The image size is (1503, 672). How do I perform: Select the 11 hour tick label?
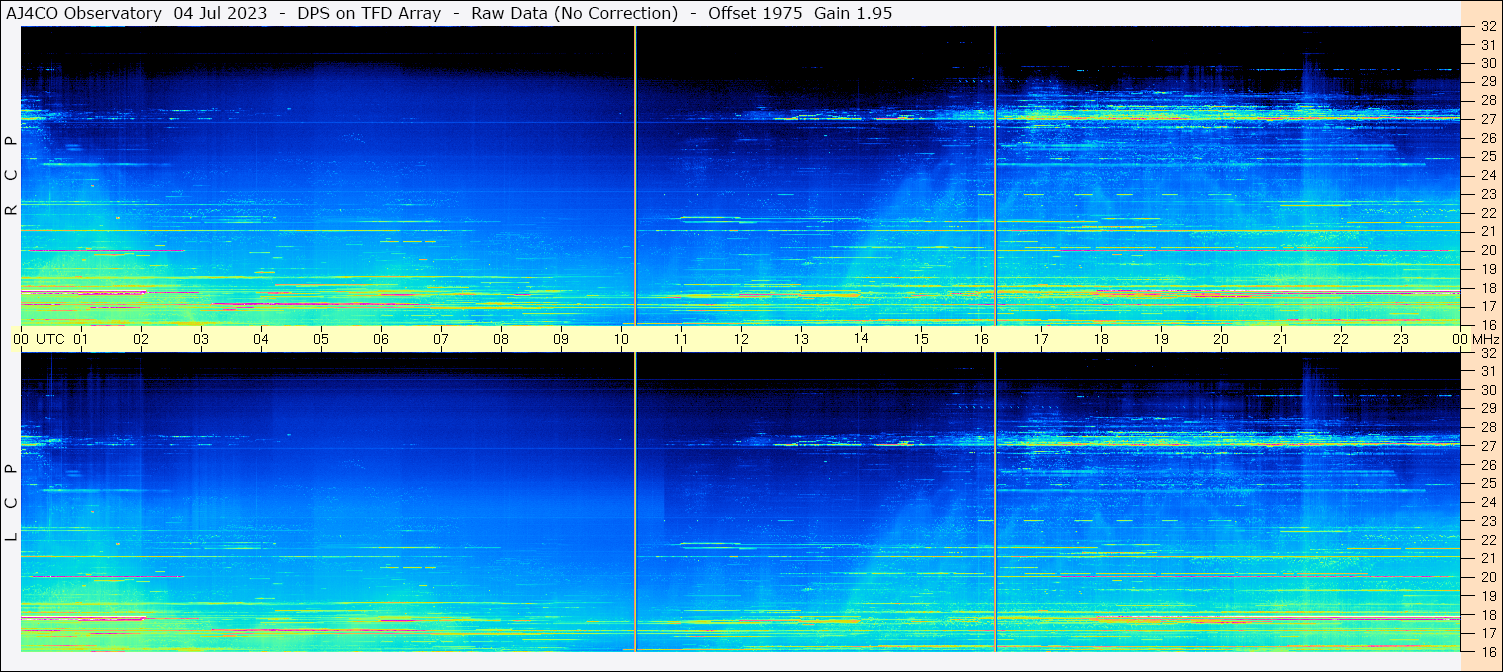coord(681,339)
